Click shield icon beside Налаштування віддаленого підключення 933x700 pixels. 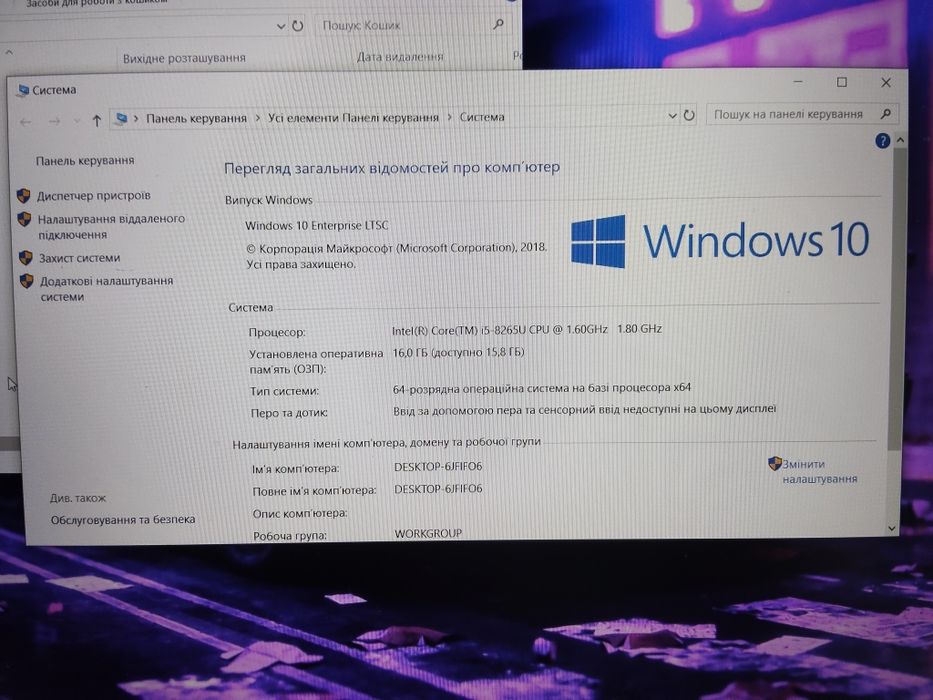click(24, 219)
